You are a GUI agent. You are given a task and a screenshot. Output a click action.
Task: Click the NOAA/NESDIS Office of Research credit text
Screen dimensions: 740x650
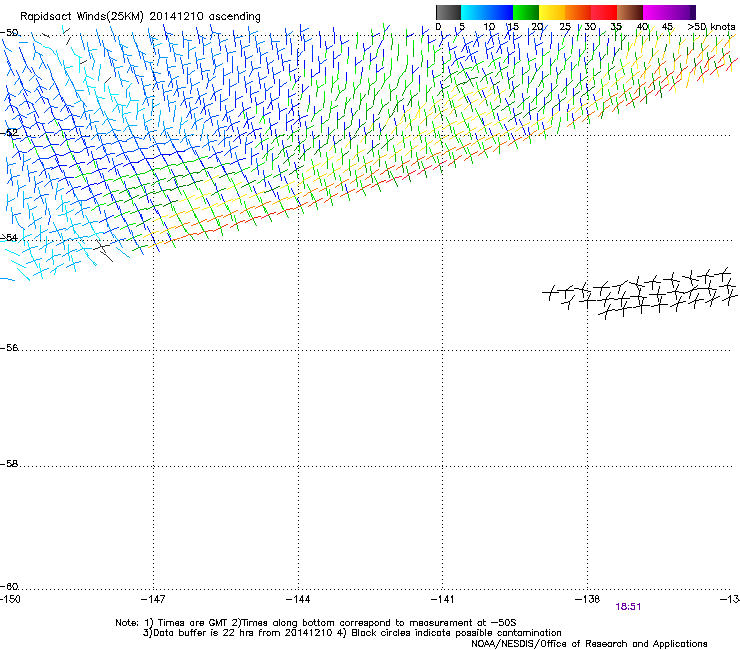(589, 644)
